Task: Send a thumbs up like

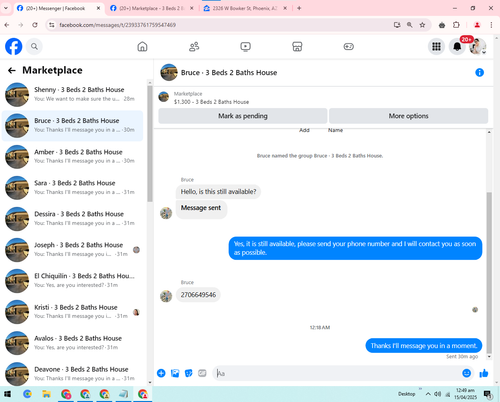Action: pyautogui.click(x=484, y=373)
